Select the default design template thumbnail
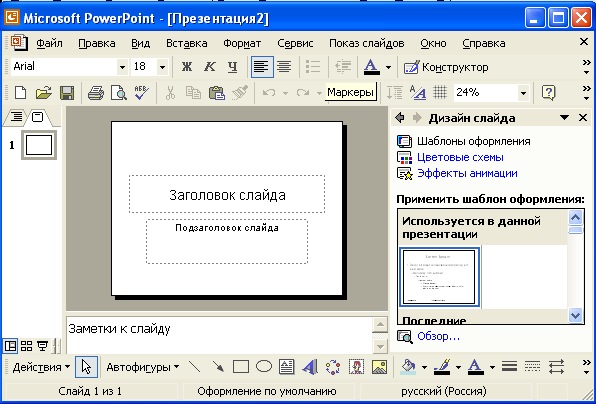 [x=439, y=277]
